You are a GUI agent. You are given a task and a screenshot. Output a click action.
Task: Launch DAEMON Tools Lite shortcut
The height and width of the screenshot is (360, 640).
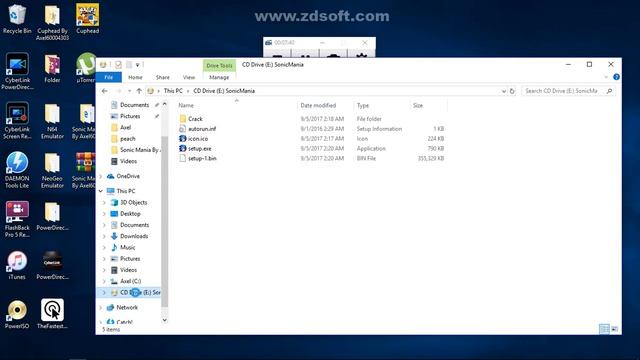(17, 170)
